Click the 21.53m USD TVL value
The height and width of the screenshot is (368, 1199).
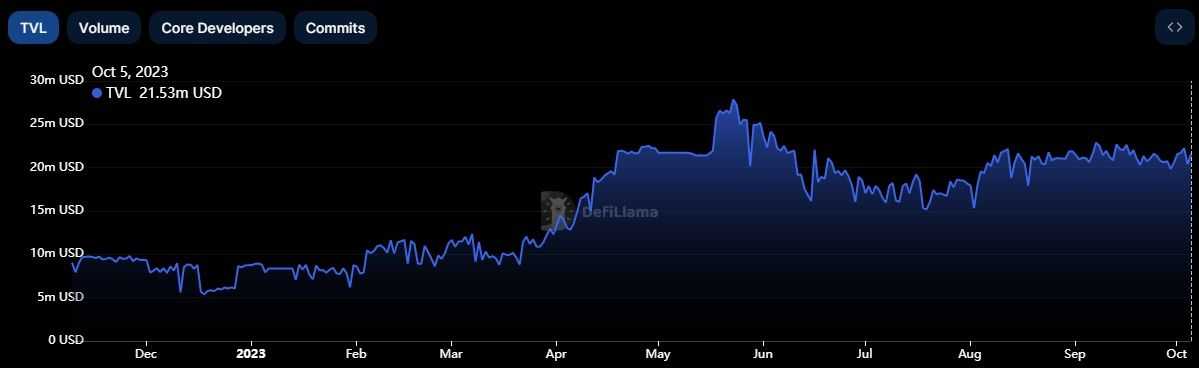pyautogui.click(x=180, y=93)
